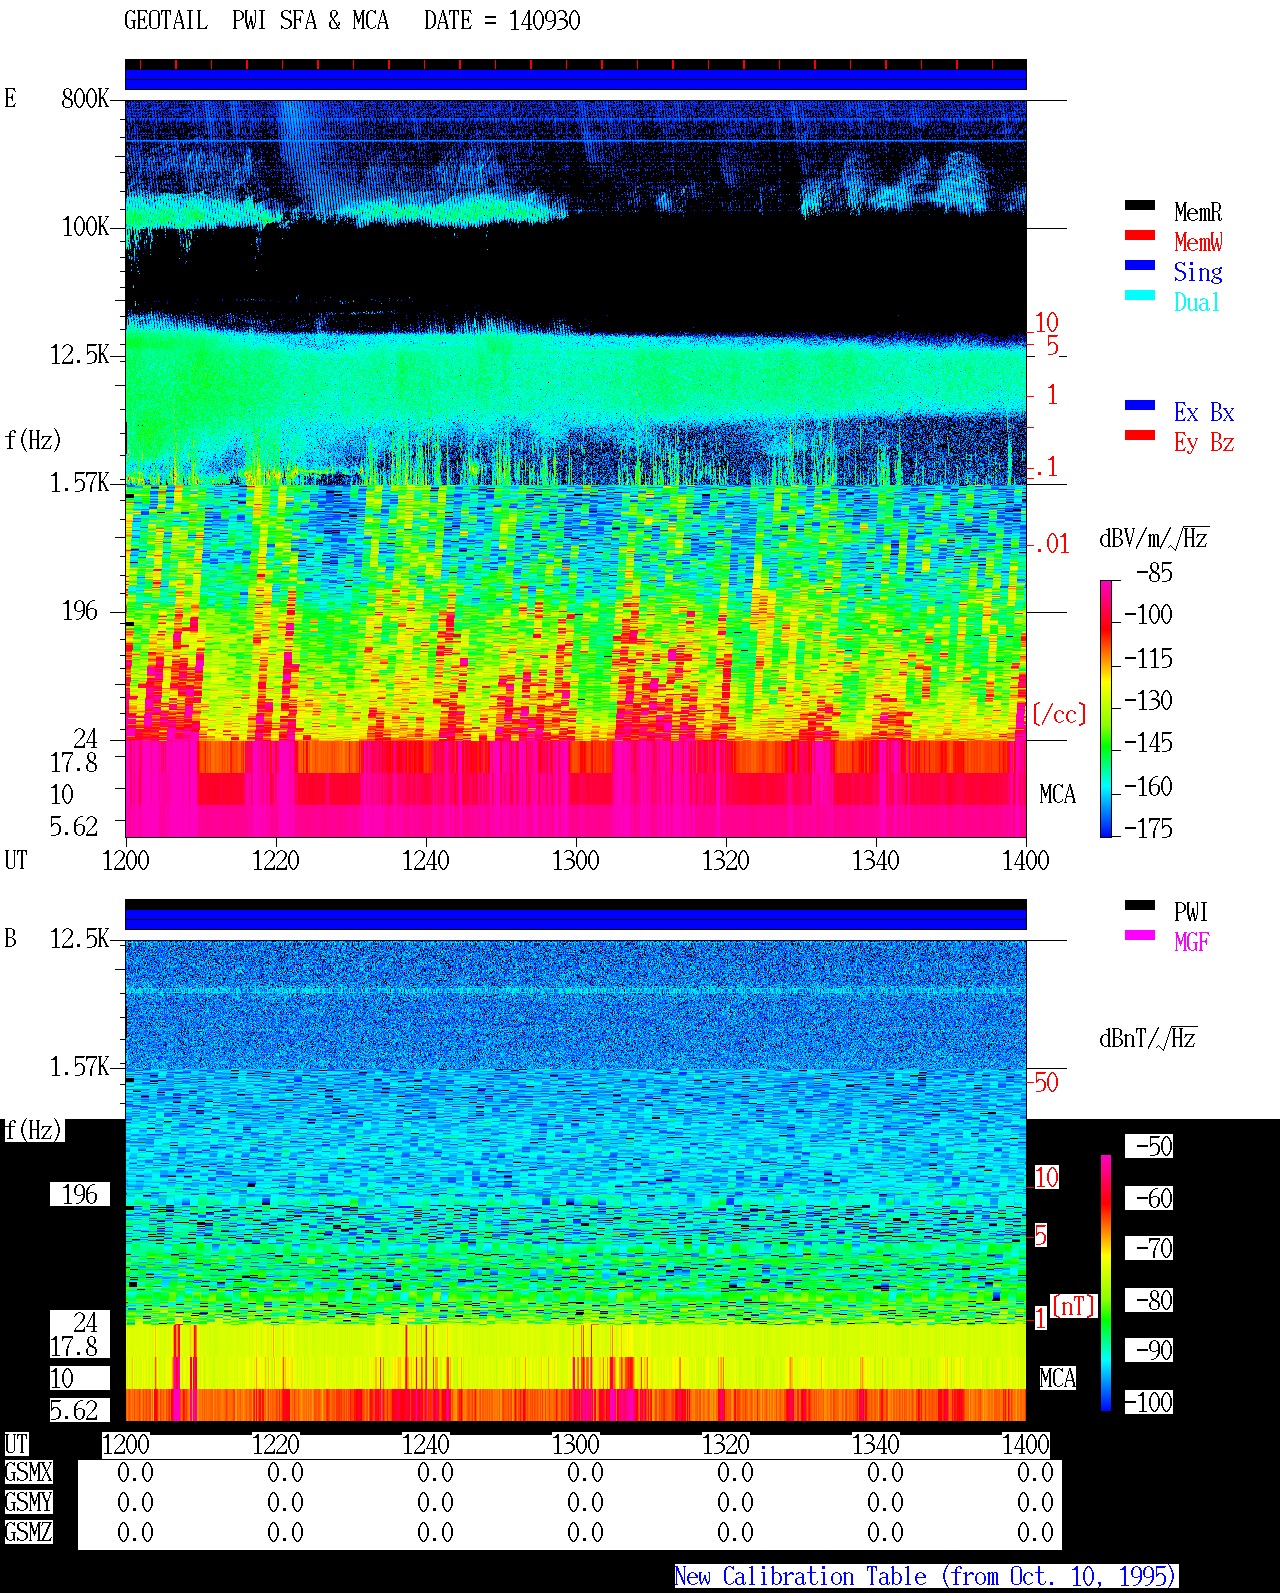Click the 'MemR' legend label

click(x=1198, y=212)
